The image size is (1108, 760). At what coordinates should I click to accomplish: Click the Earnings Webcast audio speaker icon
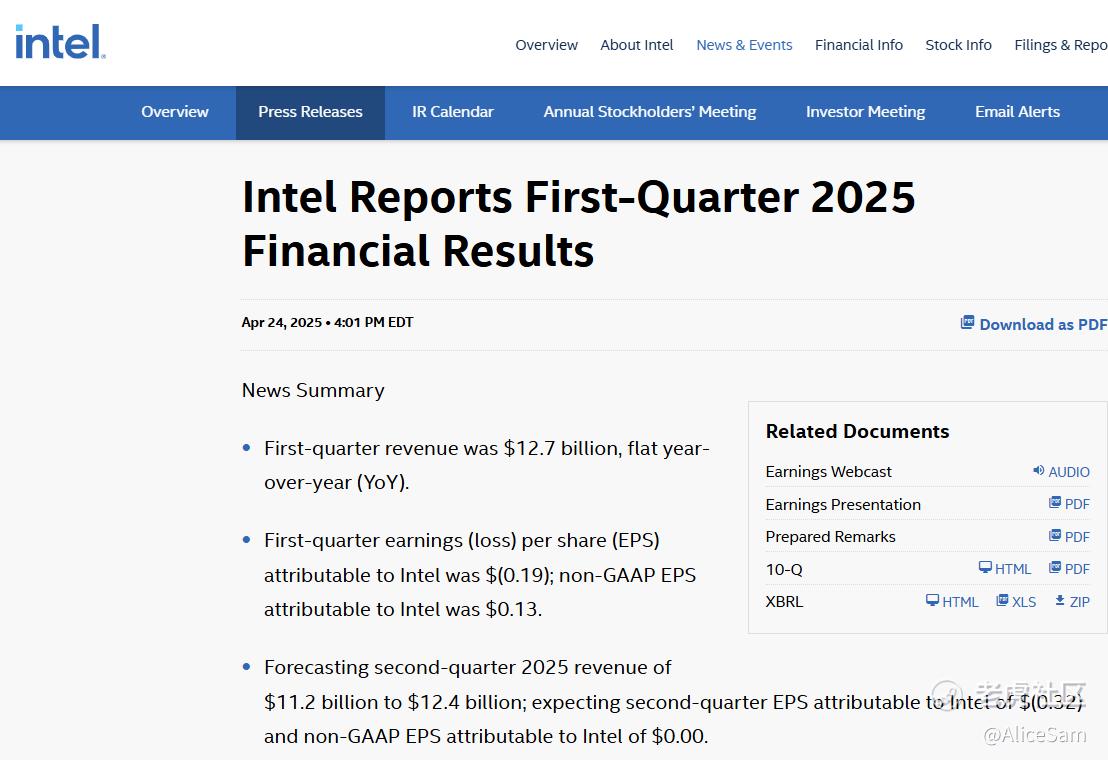pos(1039,471)
